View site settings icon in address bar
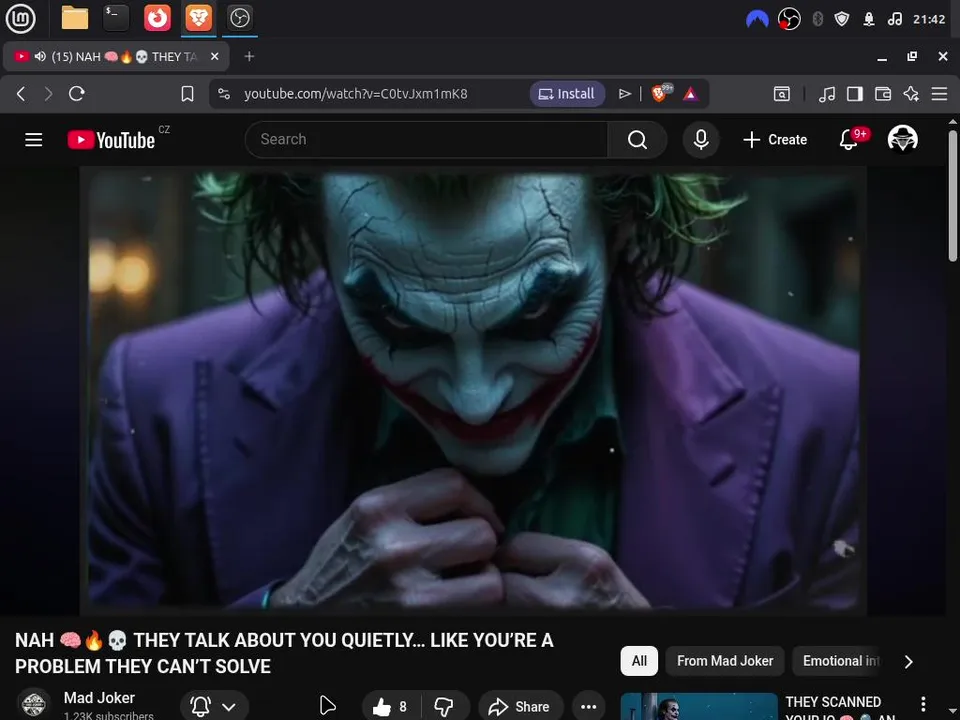This screenshot has height=720, width=960. pyautogui.click(x=224, y=94)
